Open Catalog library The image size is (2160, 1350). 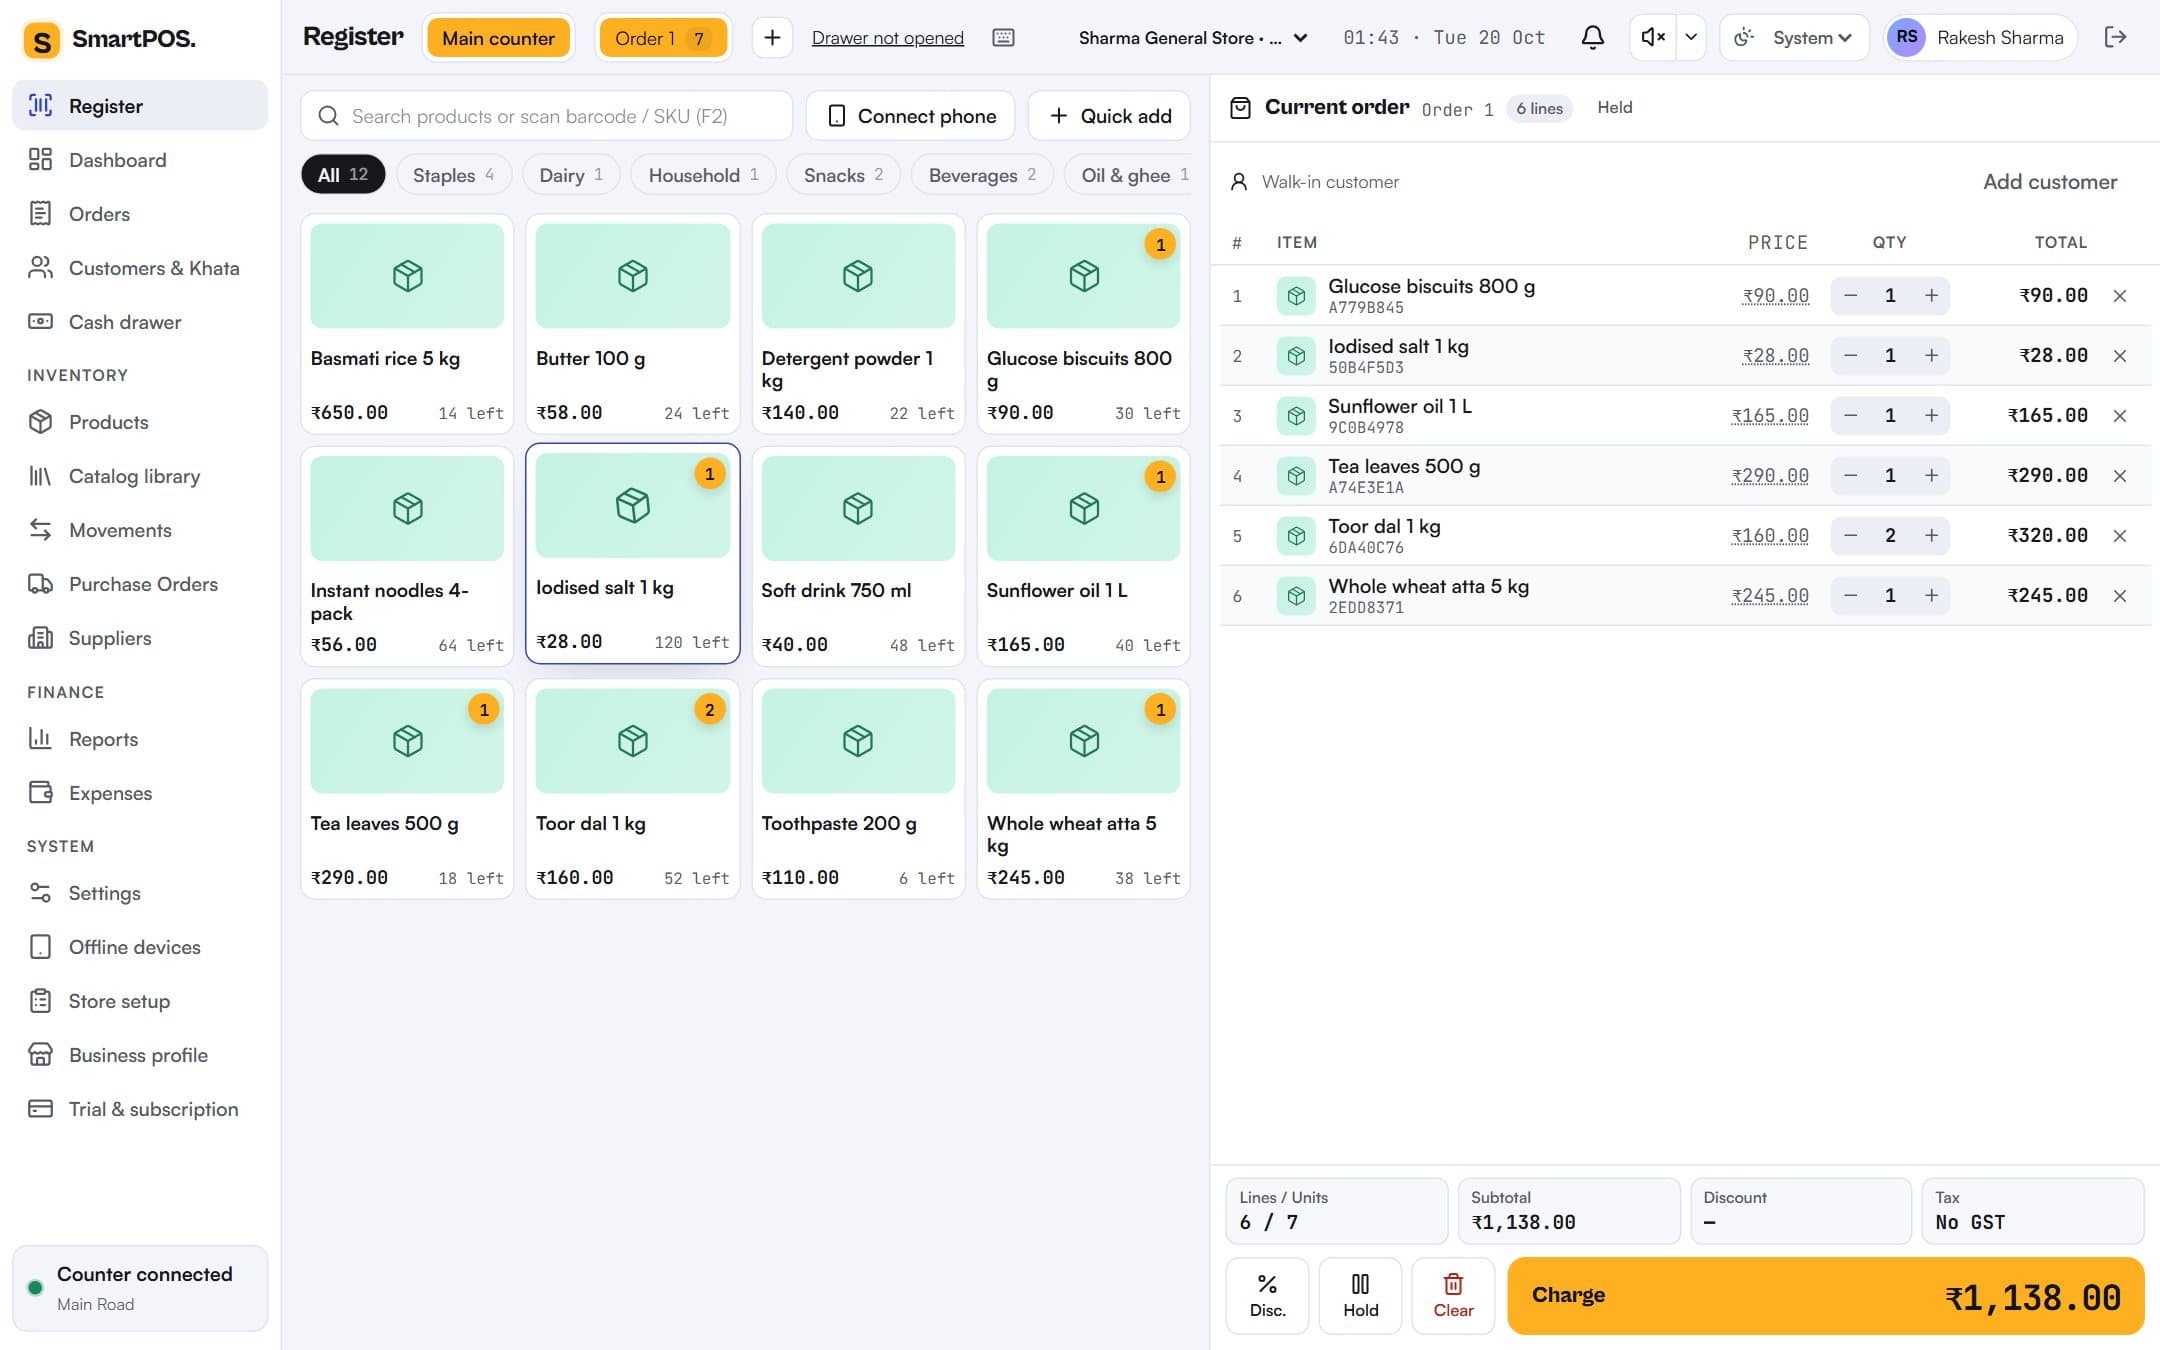pyautogui.click(x=140, y=476)
